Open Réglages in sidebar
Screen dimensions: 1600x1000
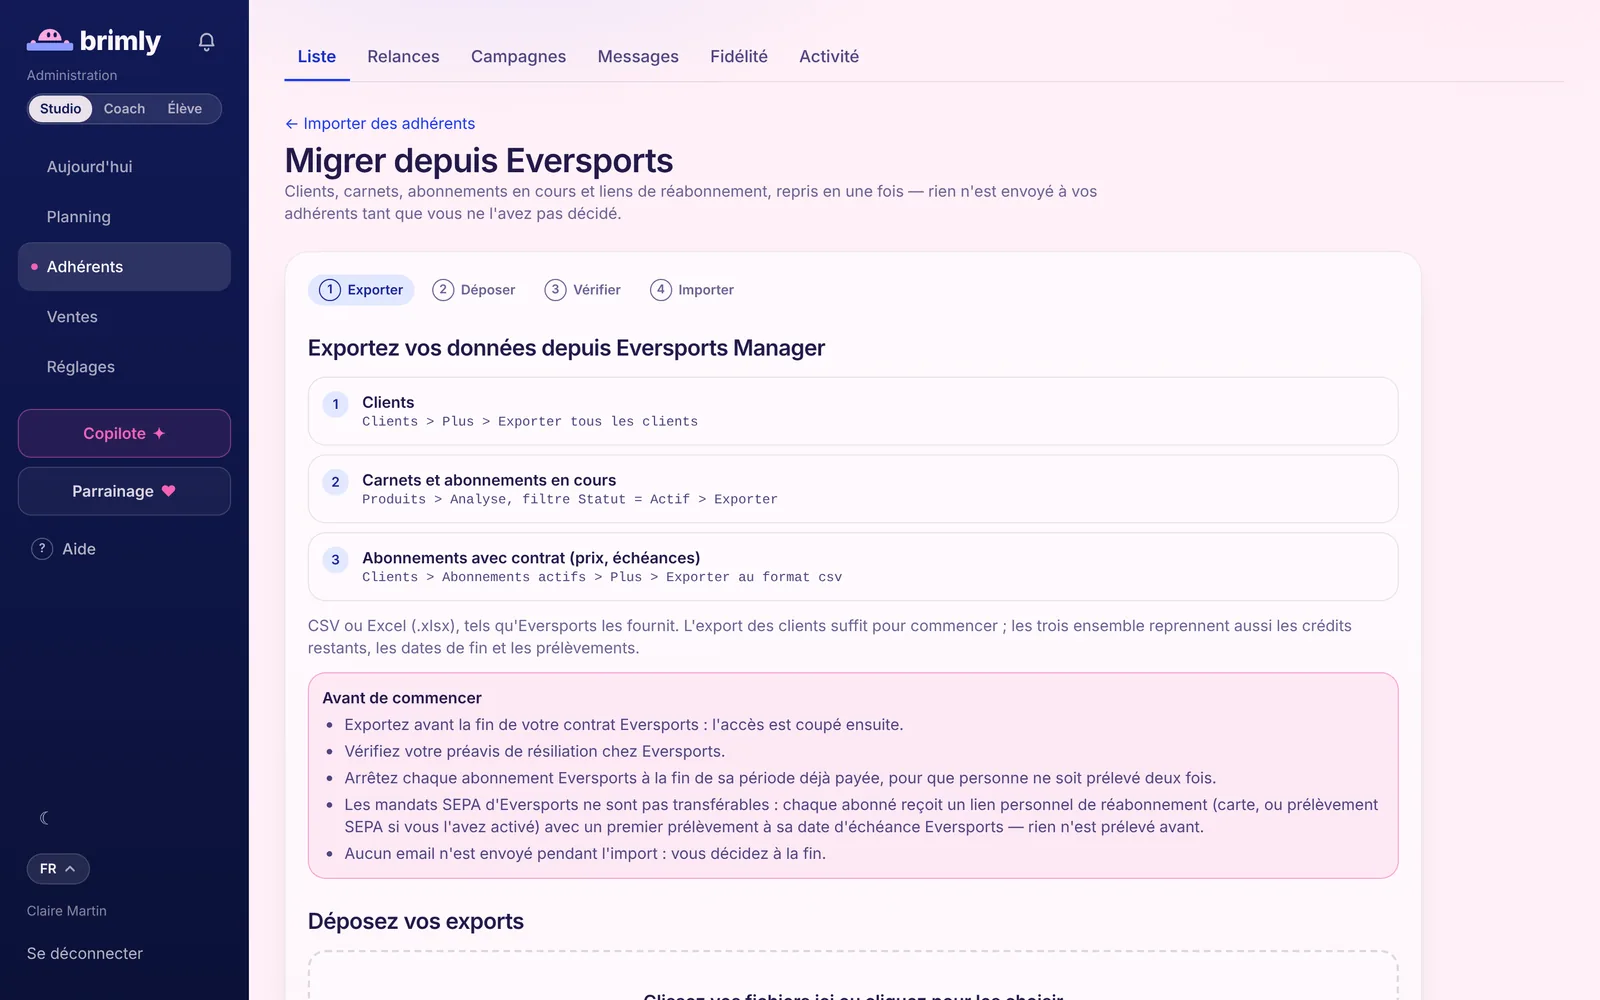pyautogui.click(x=124, y=367)
